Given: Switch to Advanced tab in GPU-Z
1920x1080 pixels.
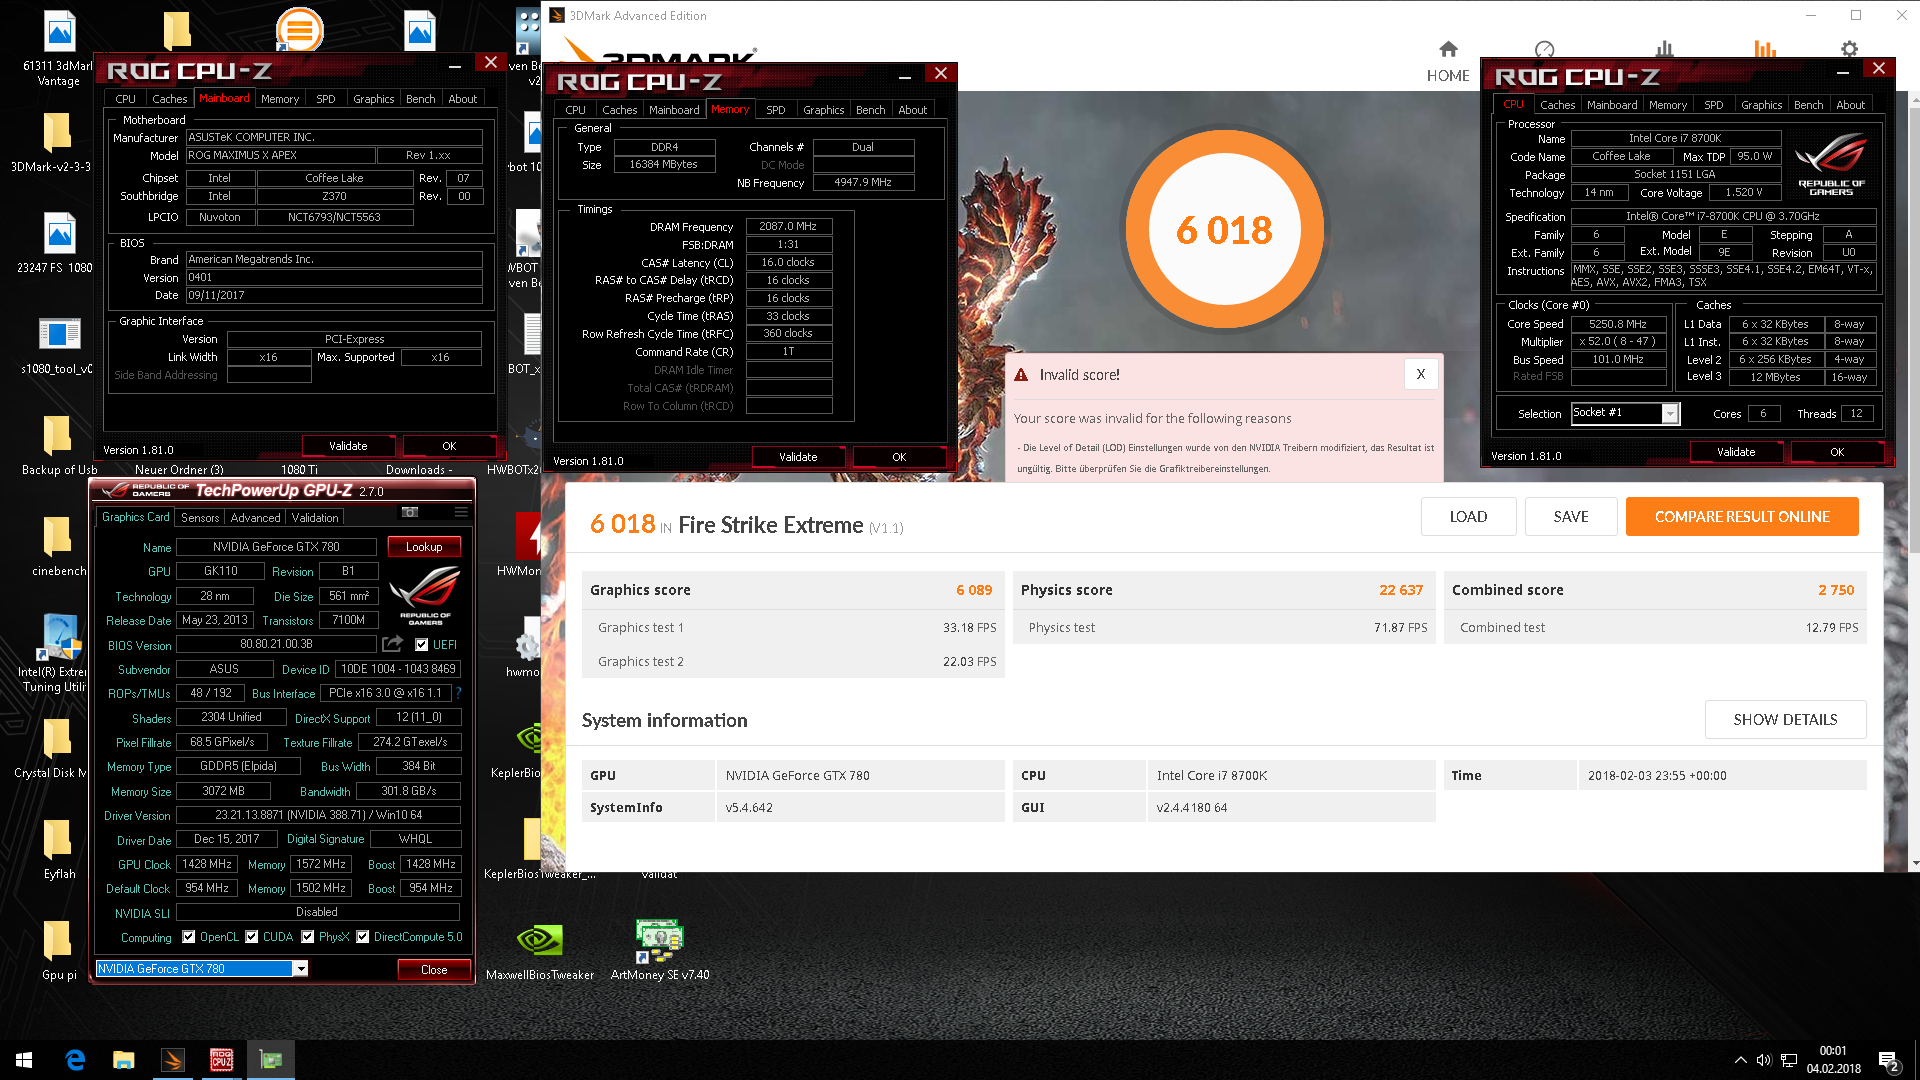Looking at the screenshot, I should pyautogui.click(x=255, y=517).
